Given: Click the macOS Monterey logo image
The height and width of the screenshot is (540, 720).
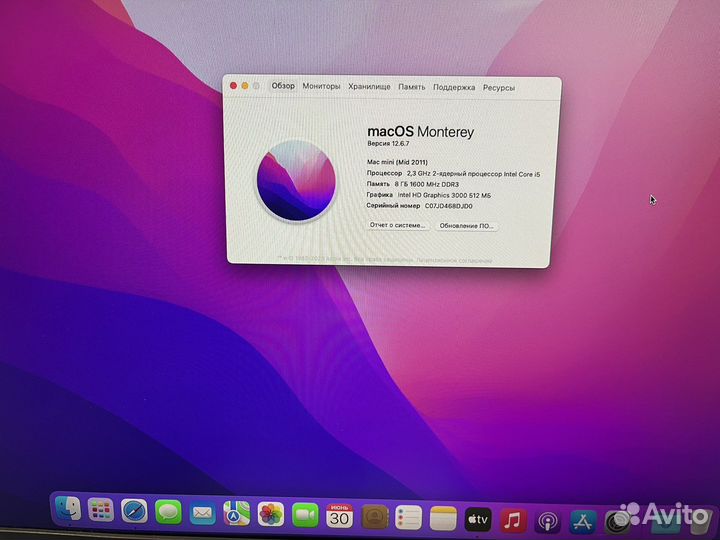Looking at the screenshot, I should click(x=296, y=181).
